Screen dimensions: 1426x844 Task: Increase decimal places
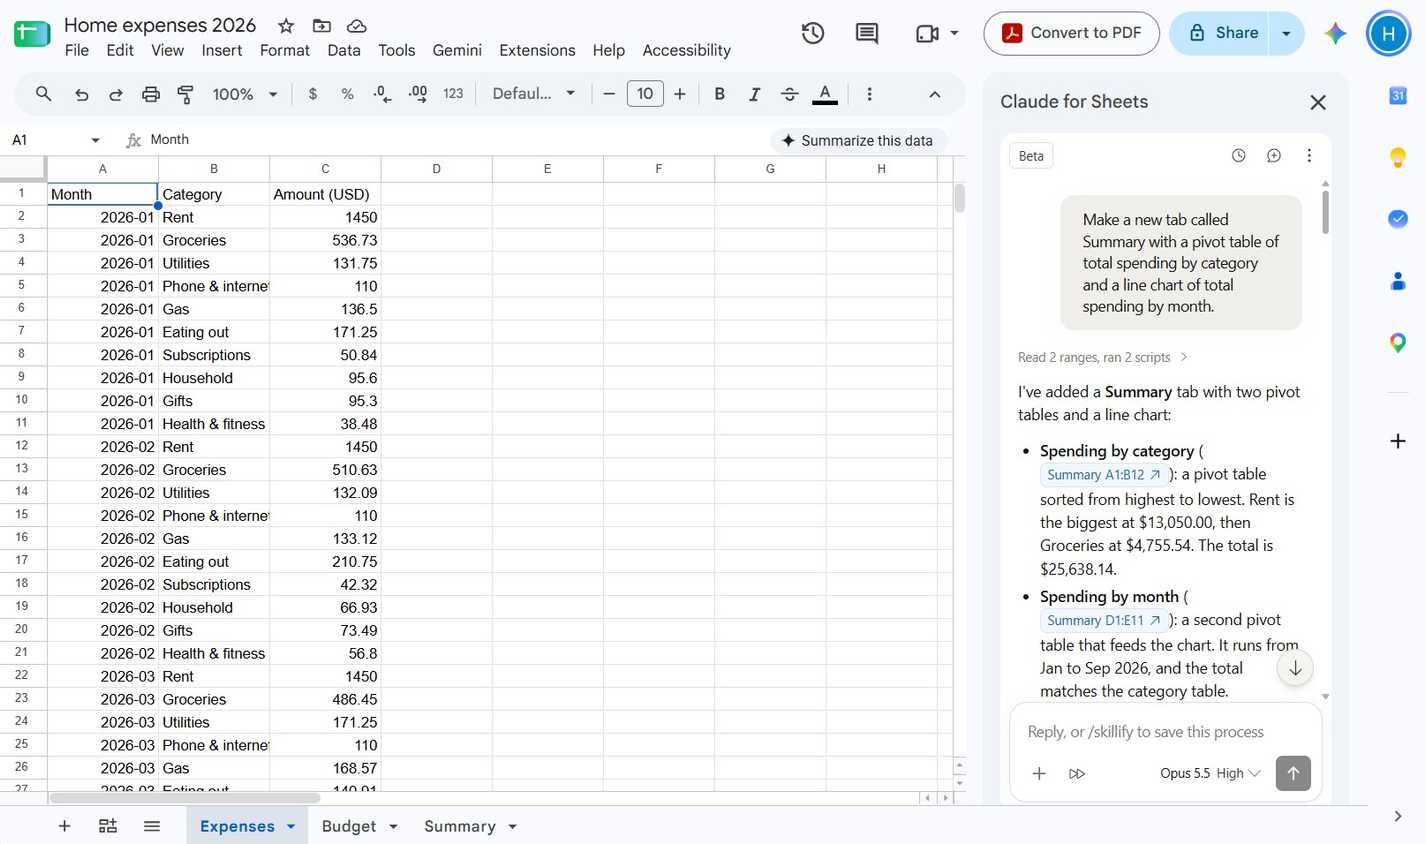[418, 94]
